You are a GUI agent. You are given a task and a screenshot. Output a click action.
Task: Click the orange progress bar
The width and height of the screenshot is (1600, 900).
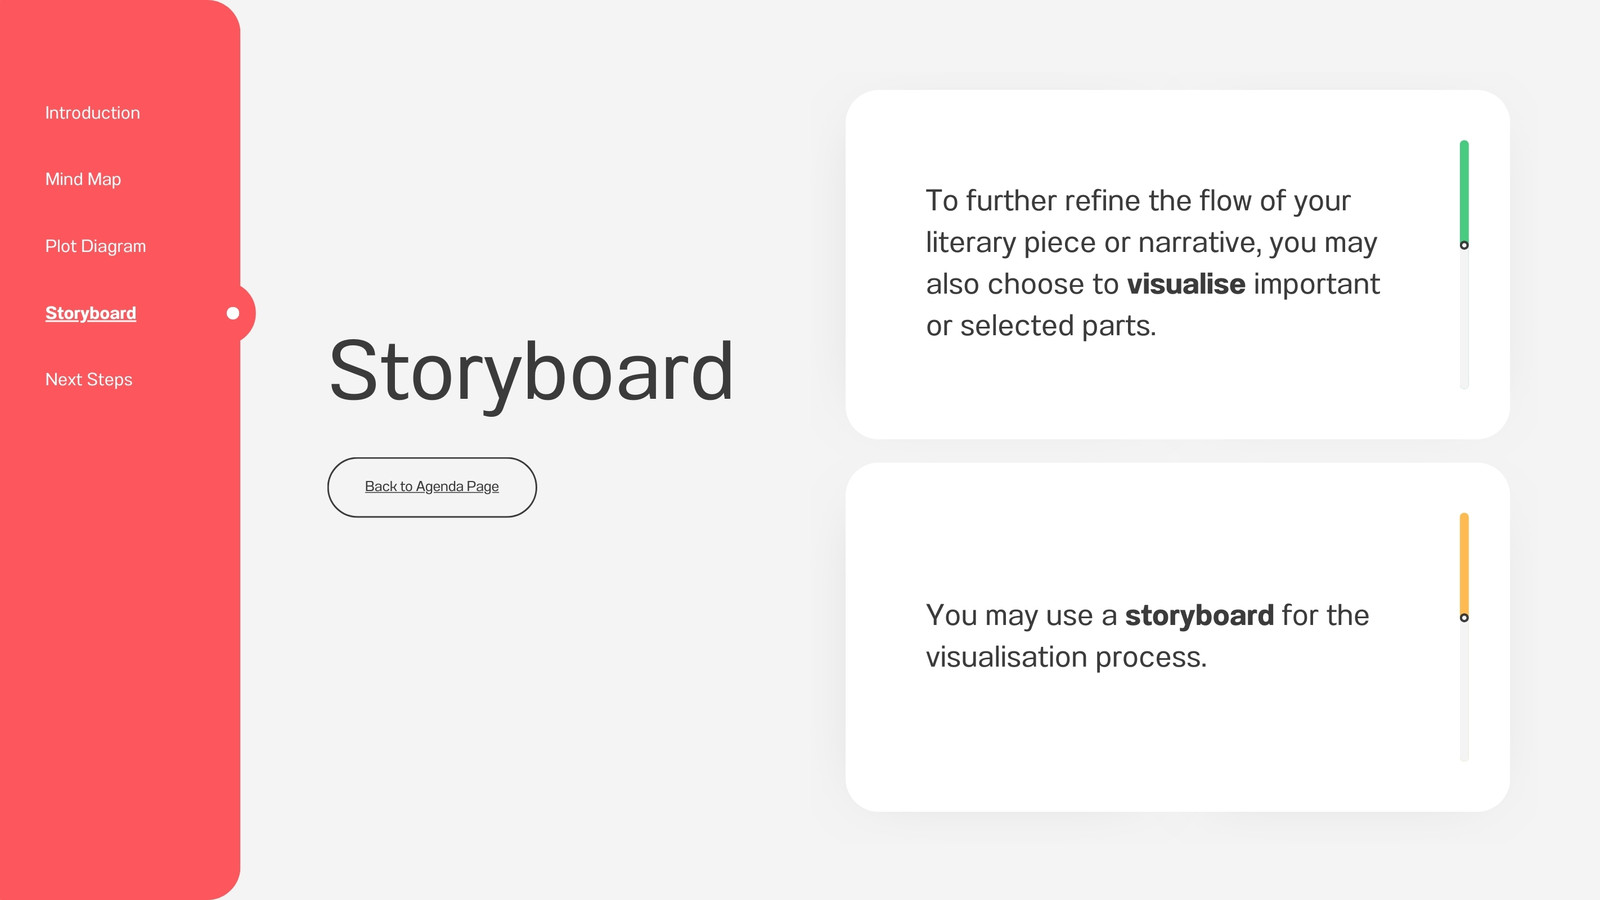pos(1464,563)
